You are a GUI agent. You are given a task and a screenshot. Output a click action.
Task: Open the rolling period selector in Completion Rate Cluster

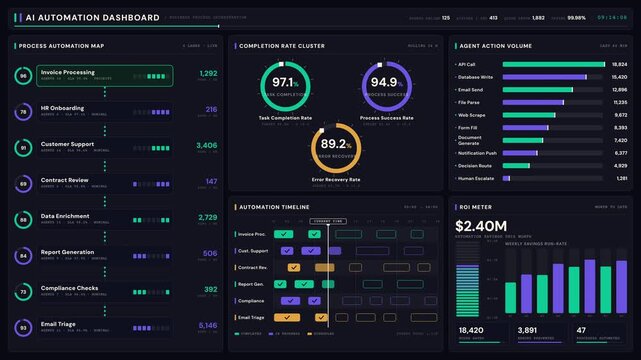click(422, 46)
